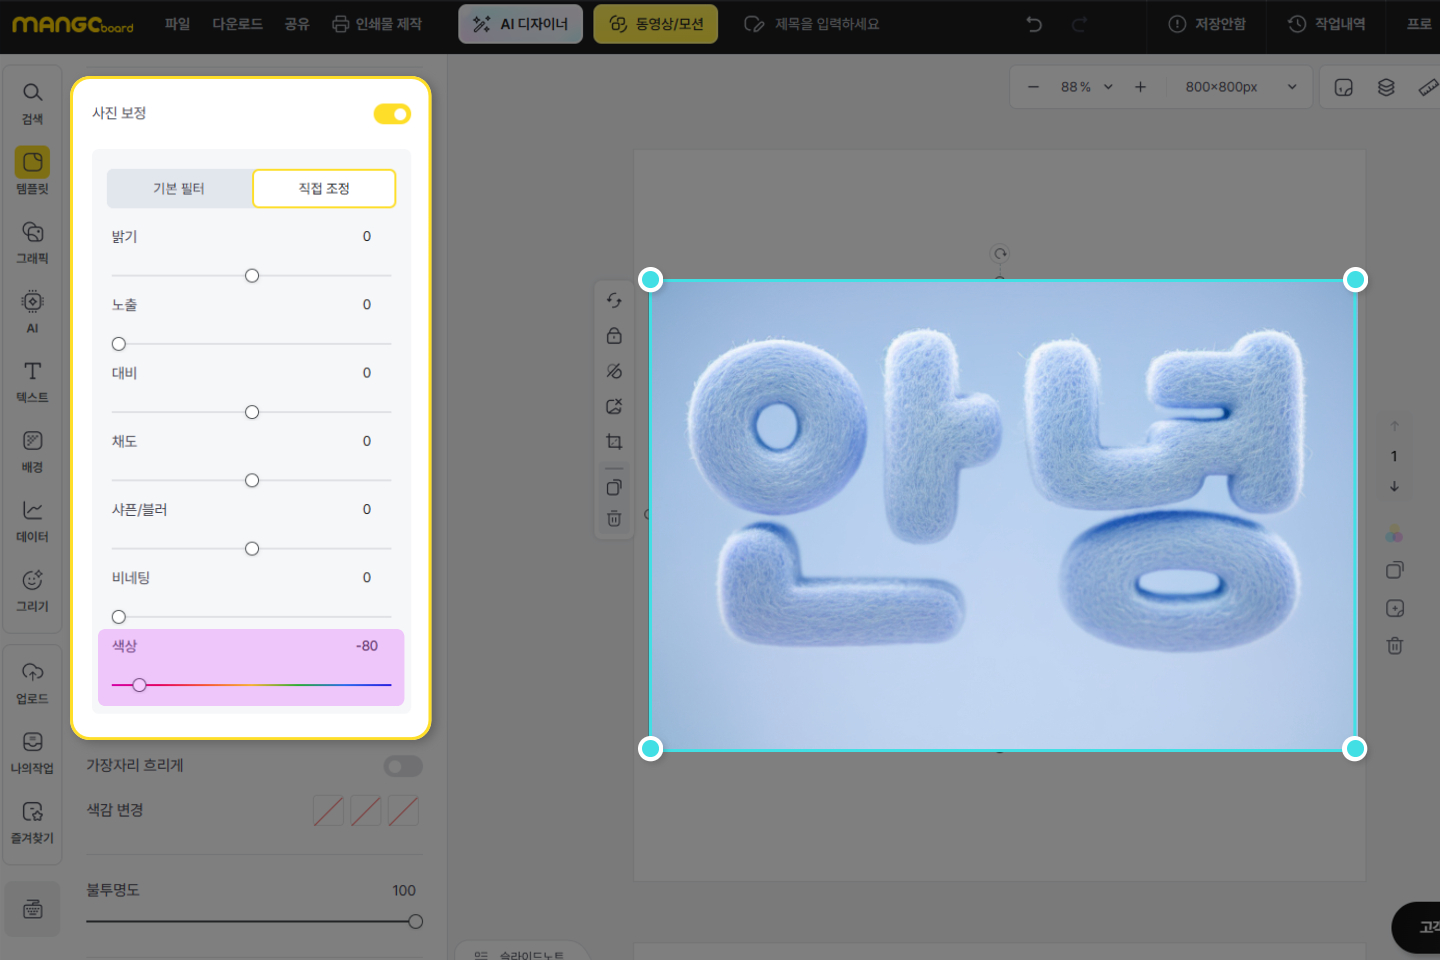
Task: Delete the image using floating toolbar trash icon
Action: [x=614, y=518]
